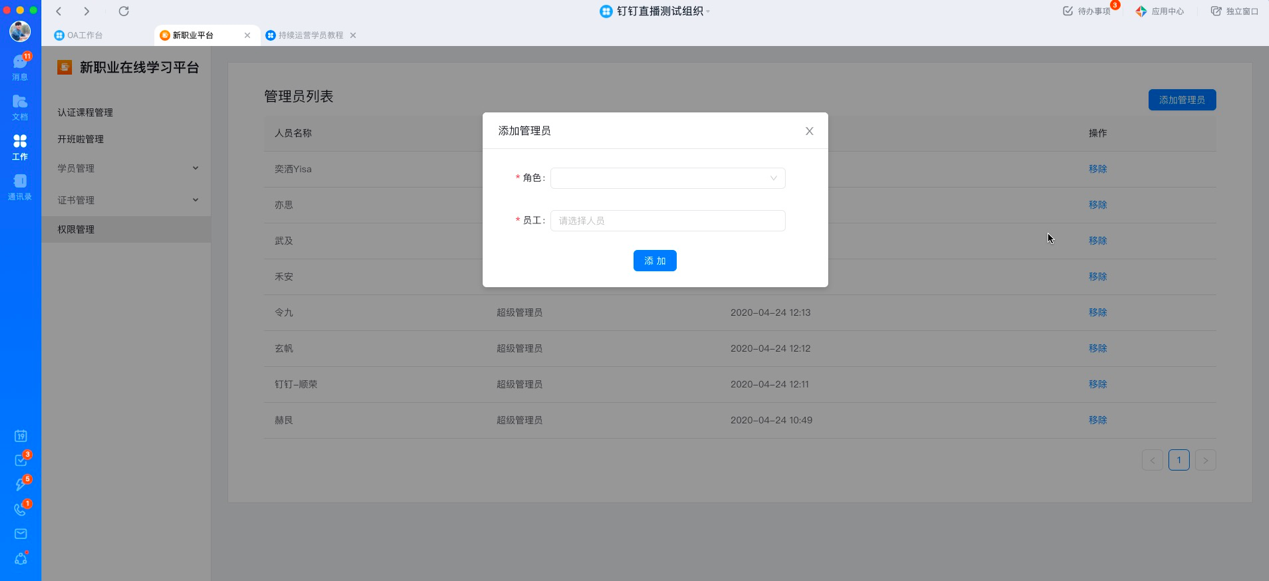Switch to the OA工作台 tab
Screen dimensions: 1269x581
85,35
